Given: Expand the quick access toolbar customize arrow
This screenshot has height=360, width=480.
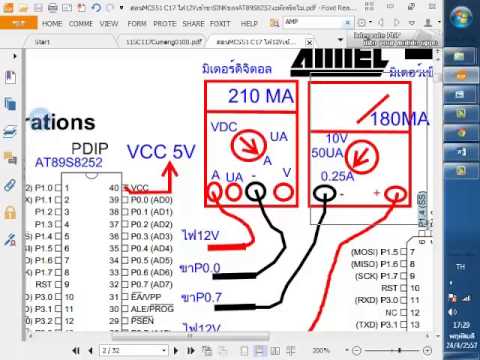Looking at the screenshot, I should 121,7.
